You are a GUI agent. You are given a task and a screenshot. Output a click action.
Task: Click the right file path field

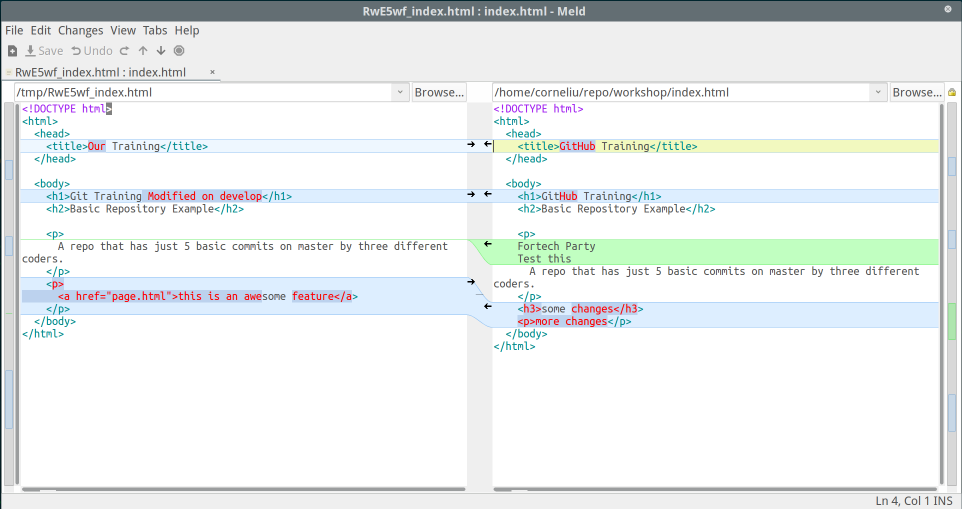pos(681,93)
